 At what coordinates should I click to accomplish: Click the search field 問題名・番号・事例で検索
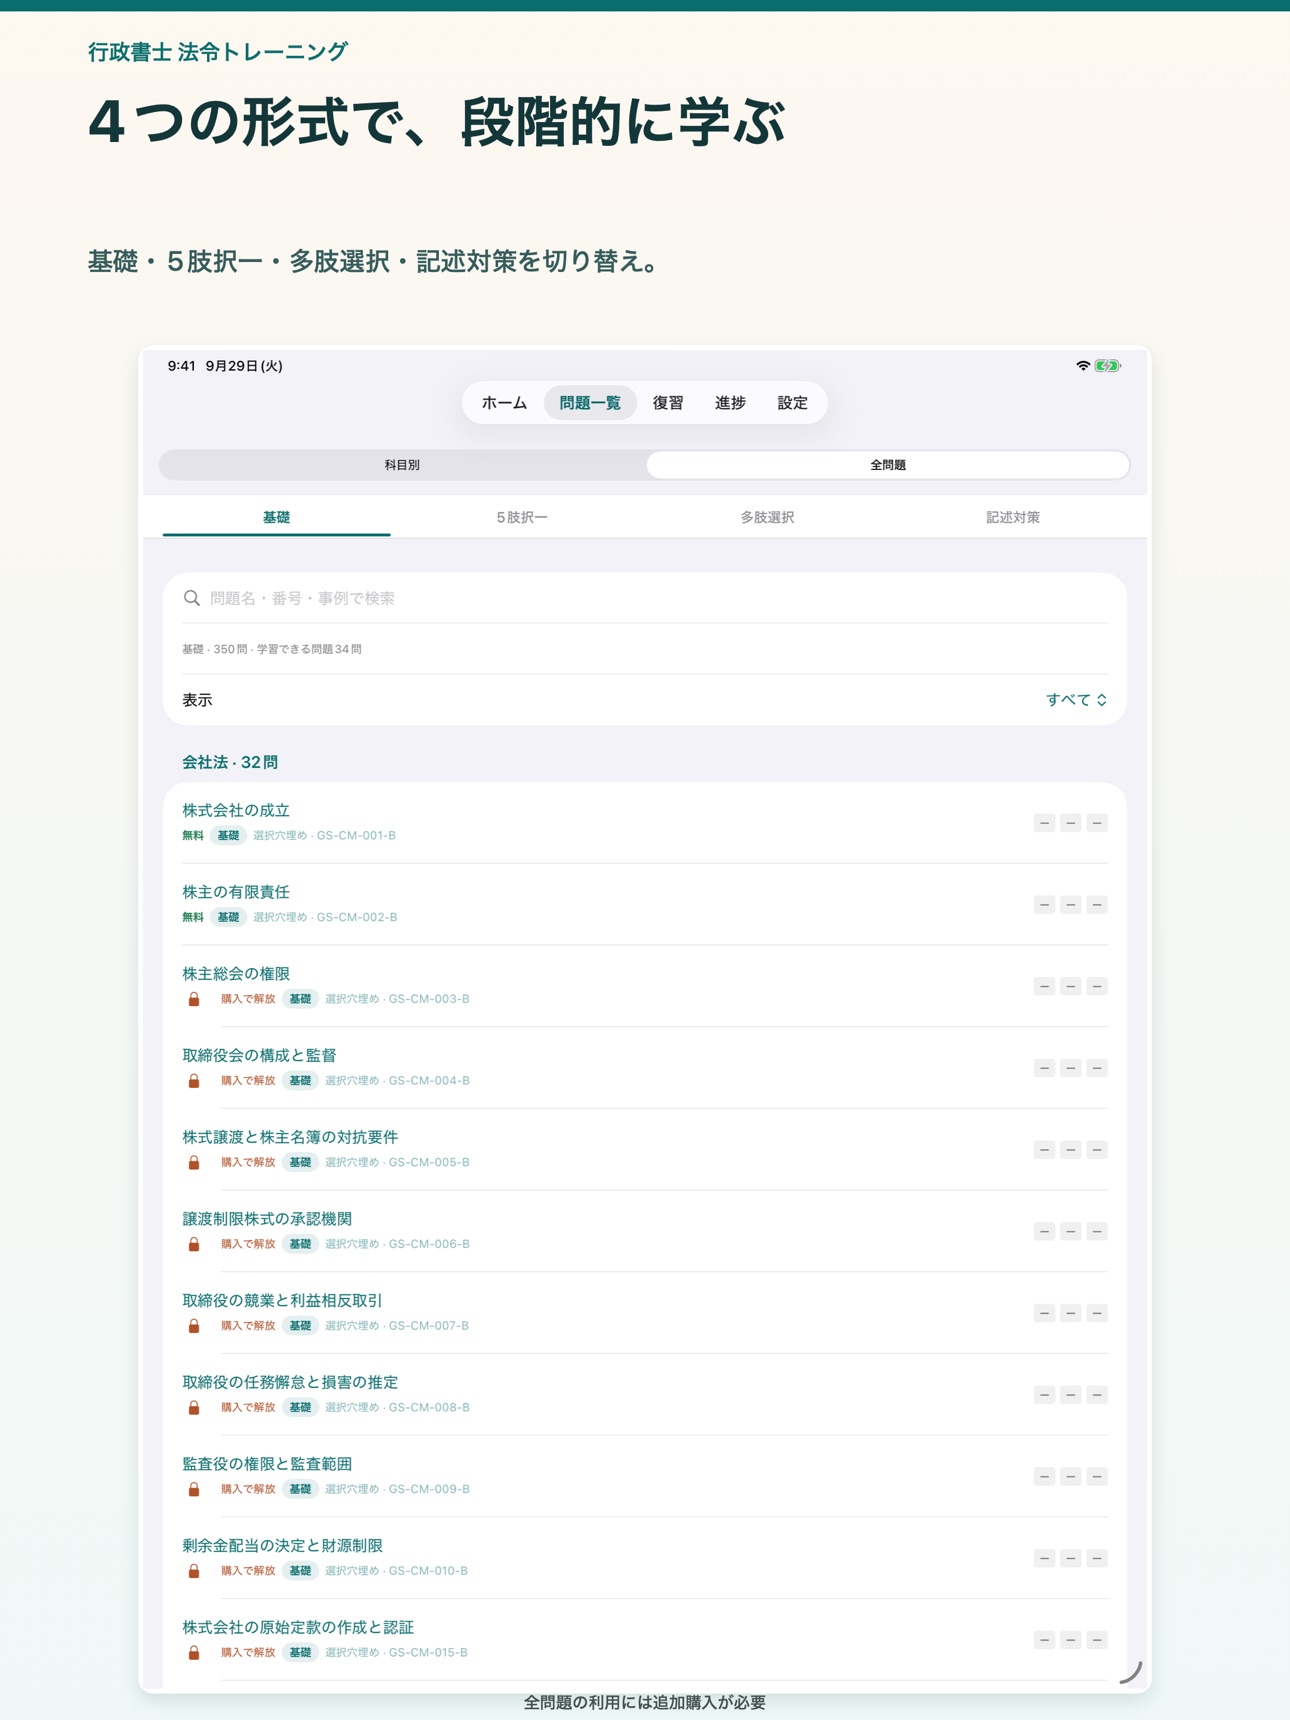(x=644, y=598)
